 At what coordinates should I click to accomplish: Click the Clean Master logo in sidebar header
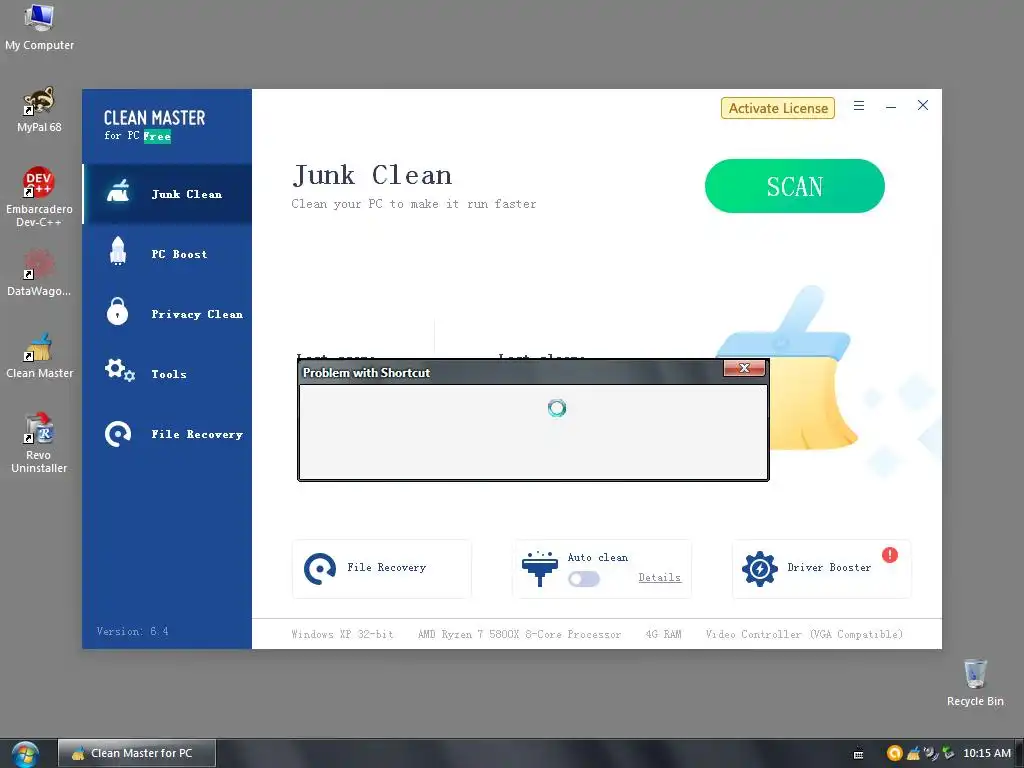[x=154, y=118]
